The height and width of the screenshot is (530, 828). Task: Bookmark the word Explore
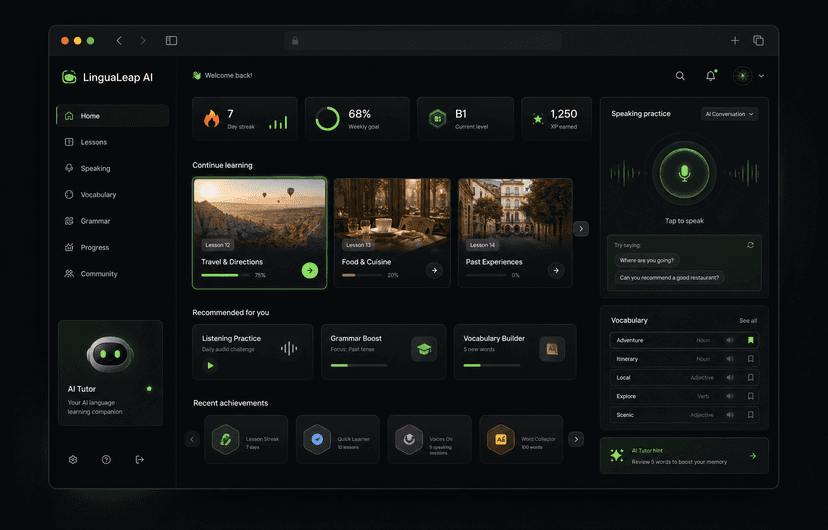tap(750, 396)
